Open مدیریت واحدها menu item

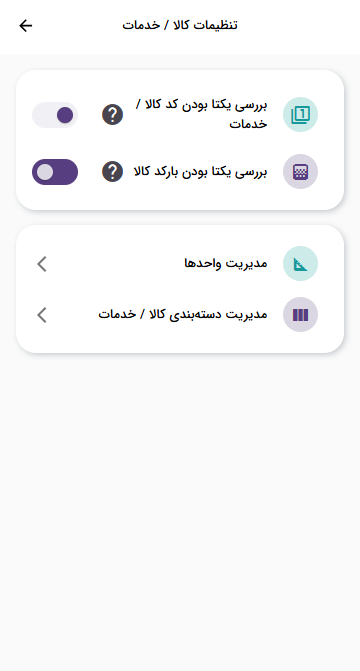click(x=180, y=264)
